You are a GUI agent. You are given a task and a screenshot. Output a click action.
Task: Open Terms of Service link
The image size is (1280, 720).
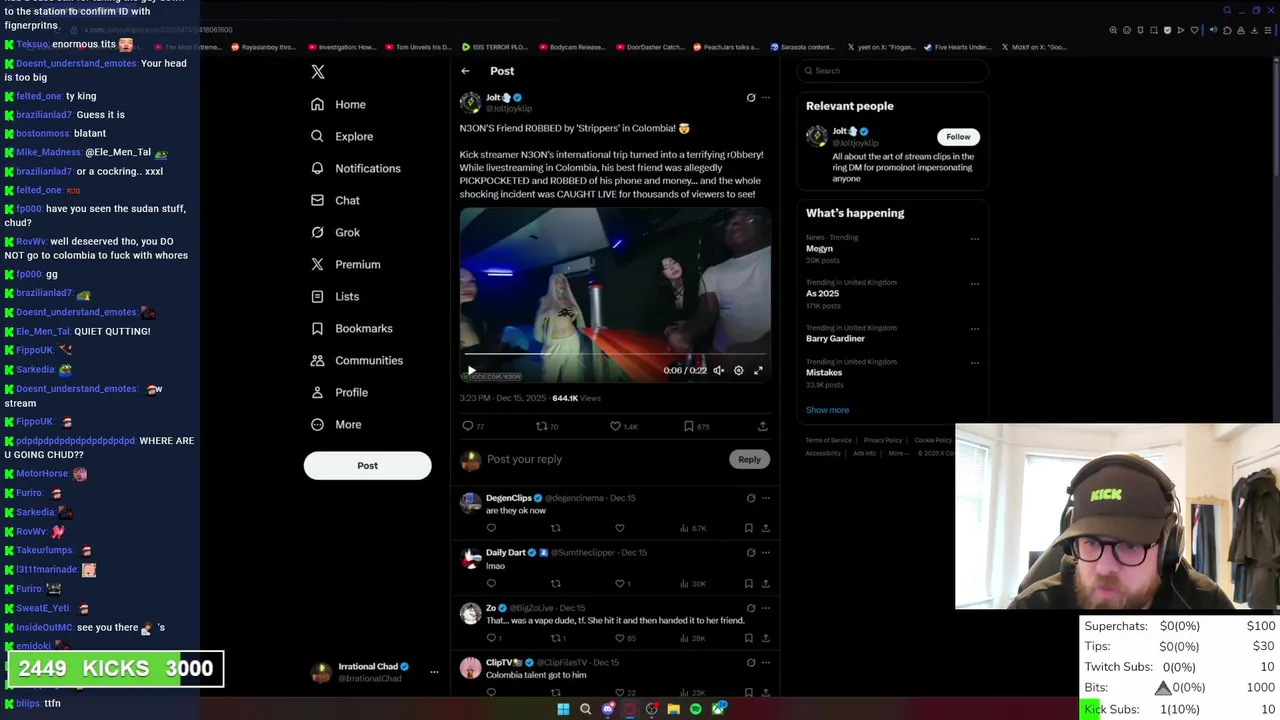(x=829, y=440)
